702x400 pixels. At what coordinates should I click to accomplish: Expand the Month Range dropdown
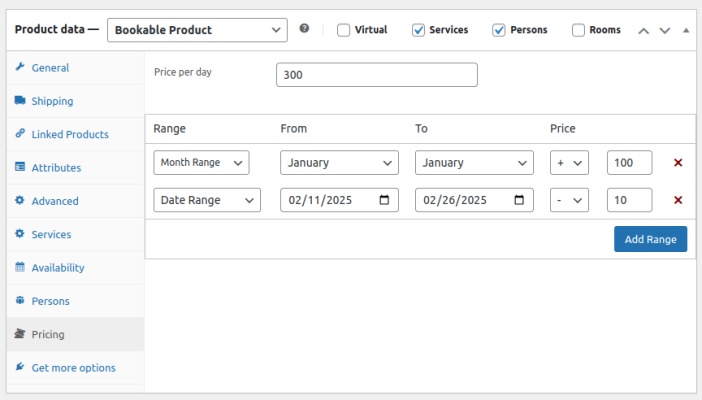click(x=202, y=162)
